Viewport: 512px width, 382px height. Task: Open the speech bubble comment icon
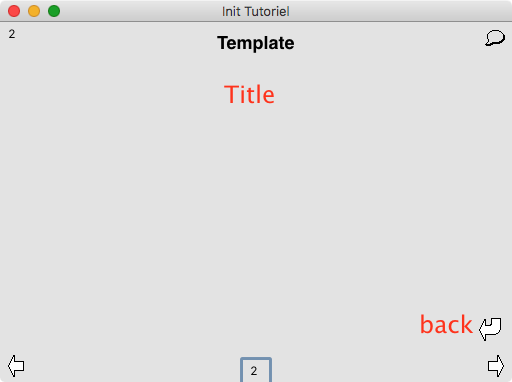pyautogui.click(x=495, y=38)
